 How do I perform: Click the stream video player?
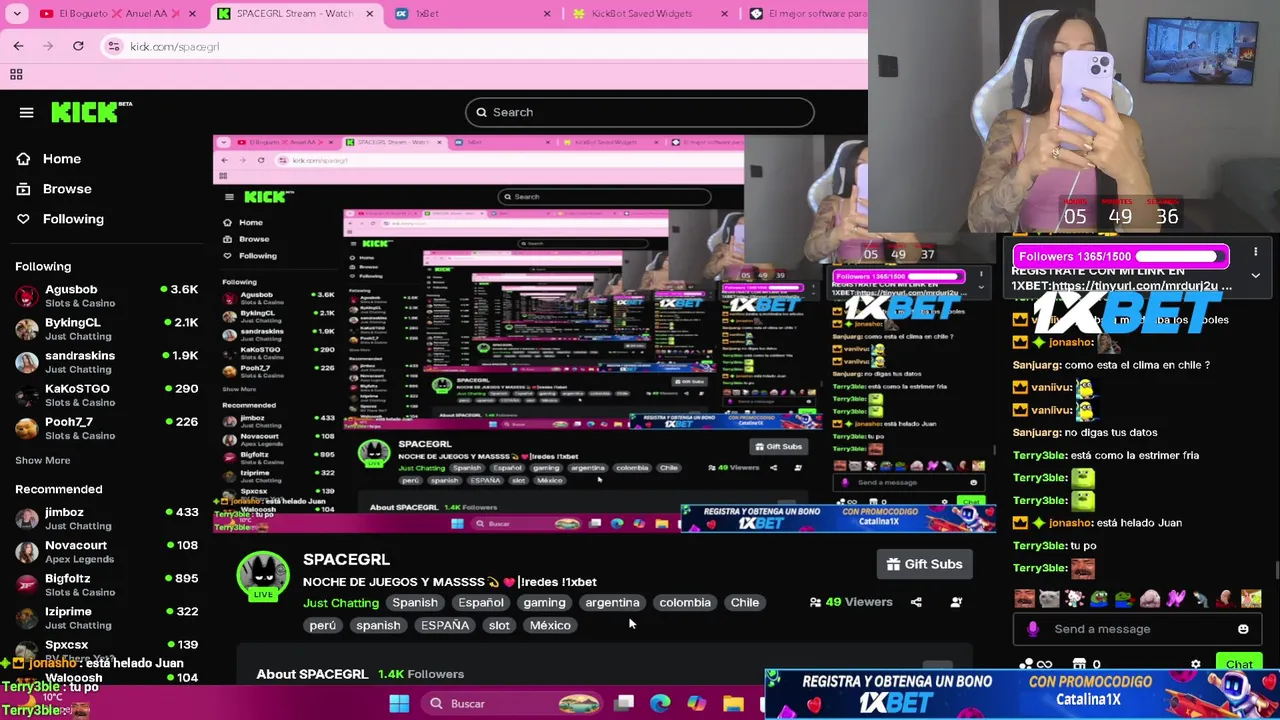click(604, 334)
